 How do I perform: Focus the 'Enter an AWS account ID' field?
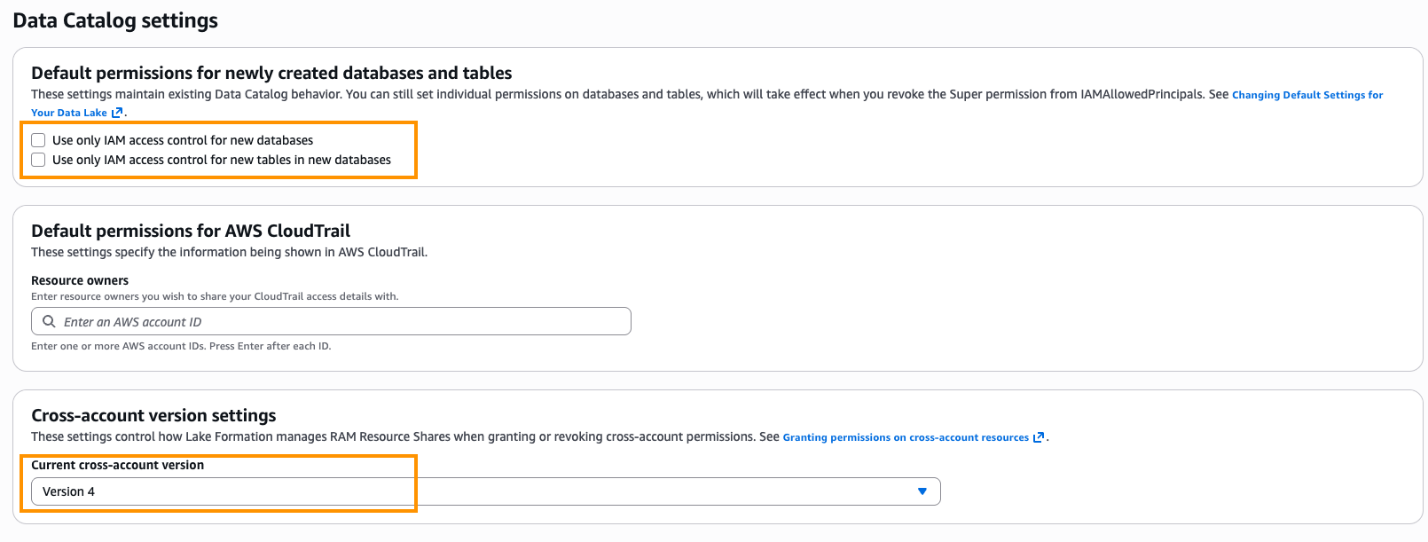pyautogui.click(x=340, y=322)
